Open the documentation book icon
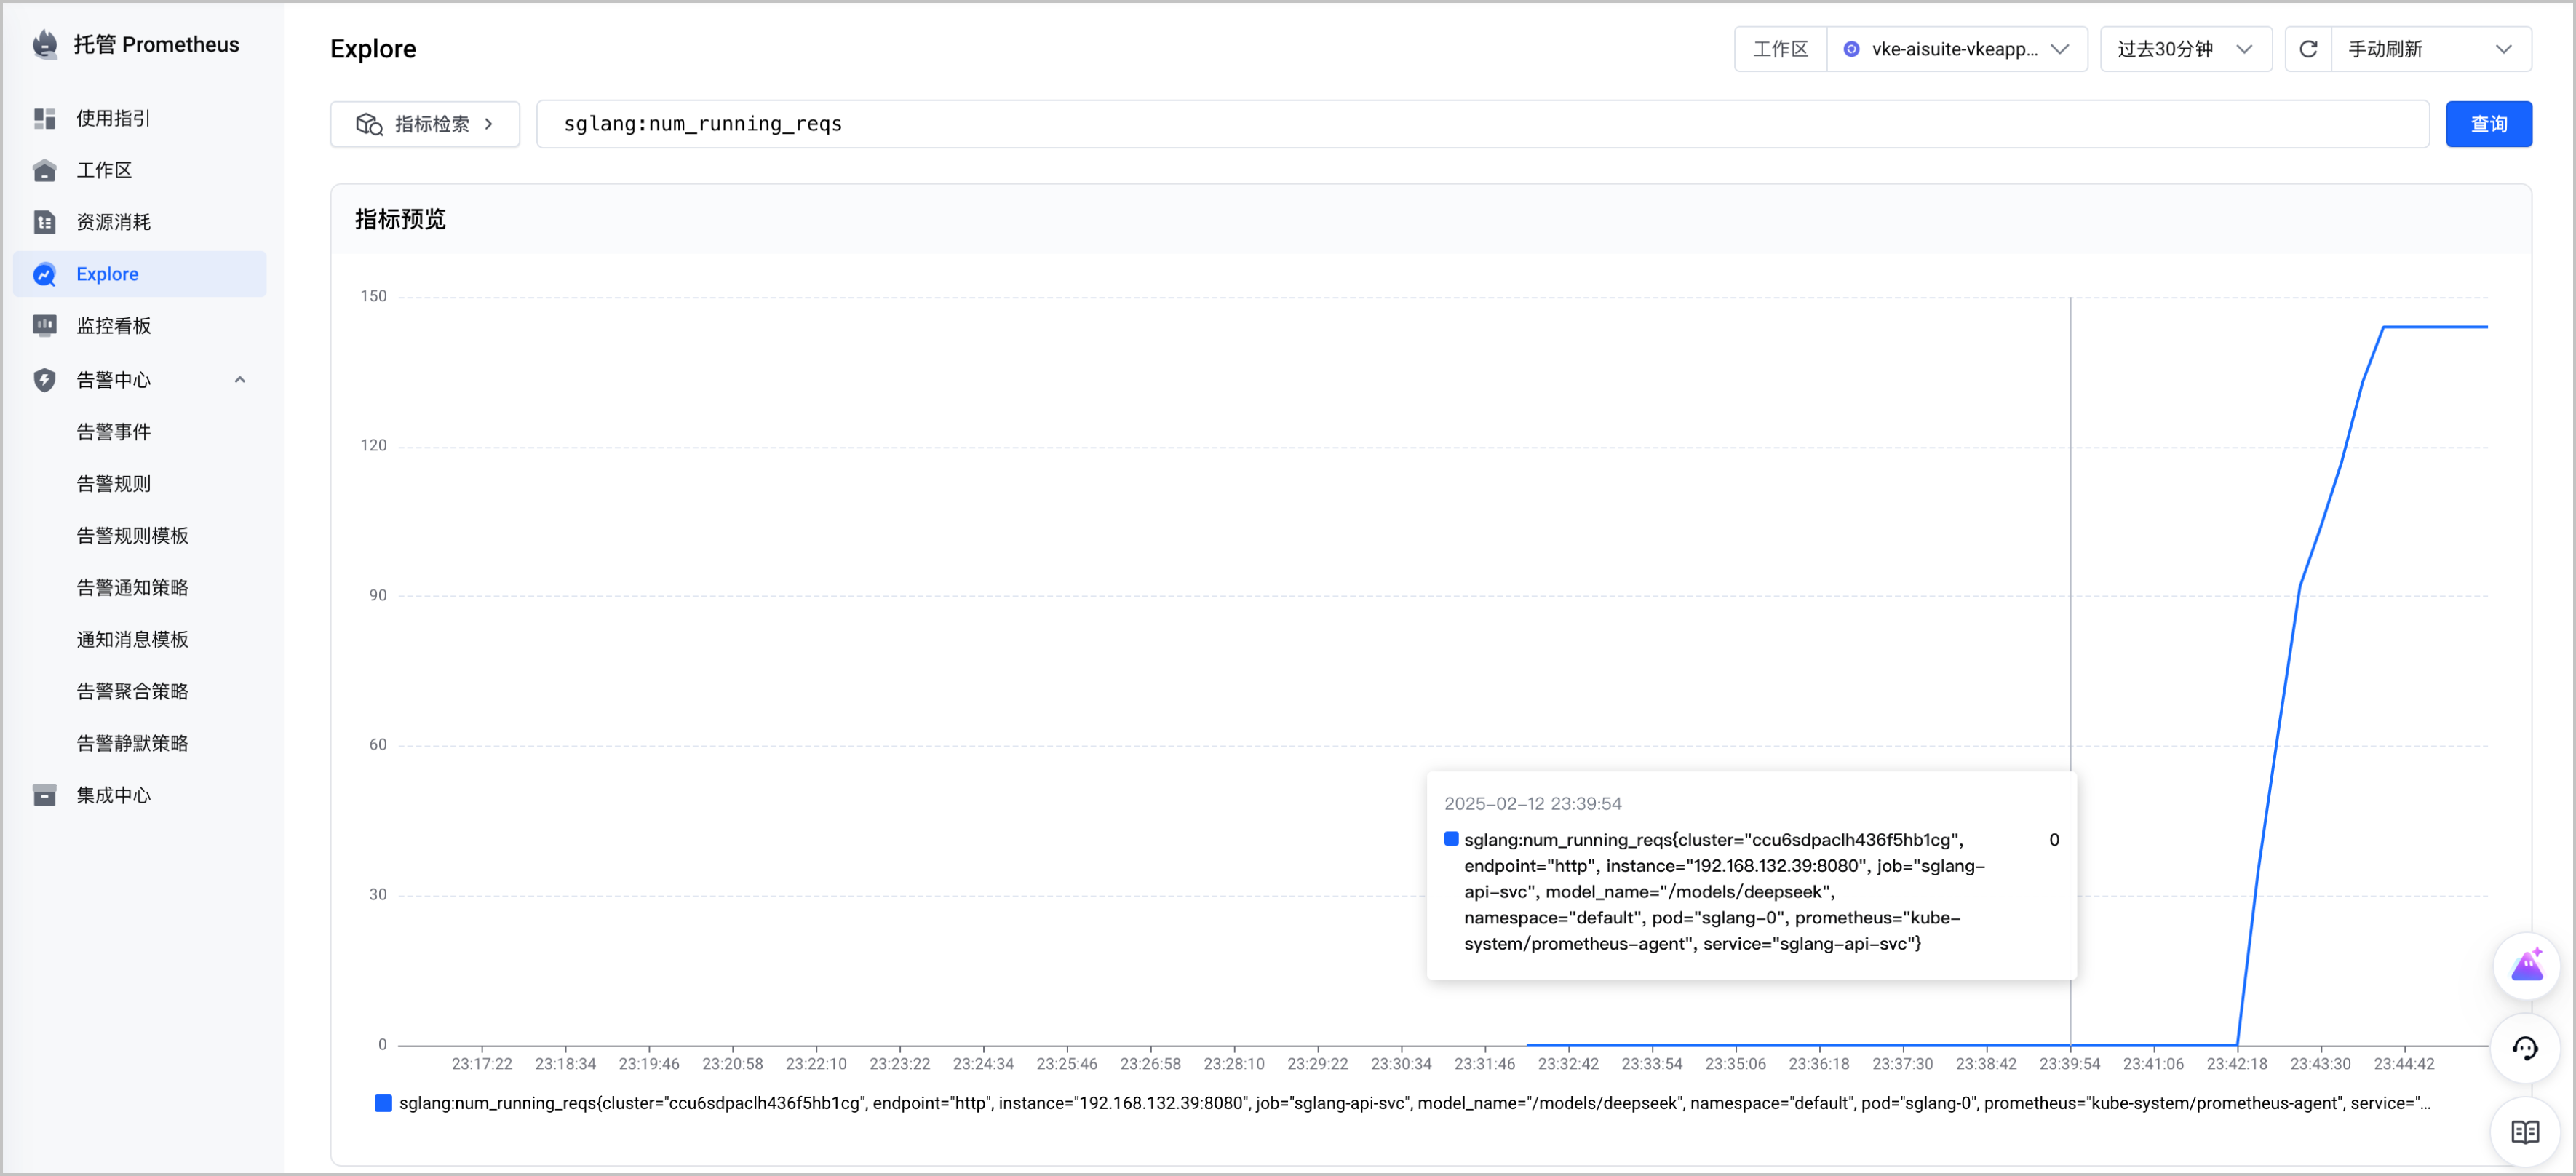This screenshot has height=1176, width=2576. tap(2526, 1131)
